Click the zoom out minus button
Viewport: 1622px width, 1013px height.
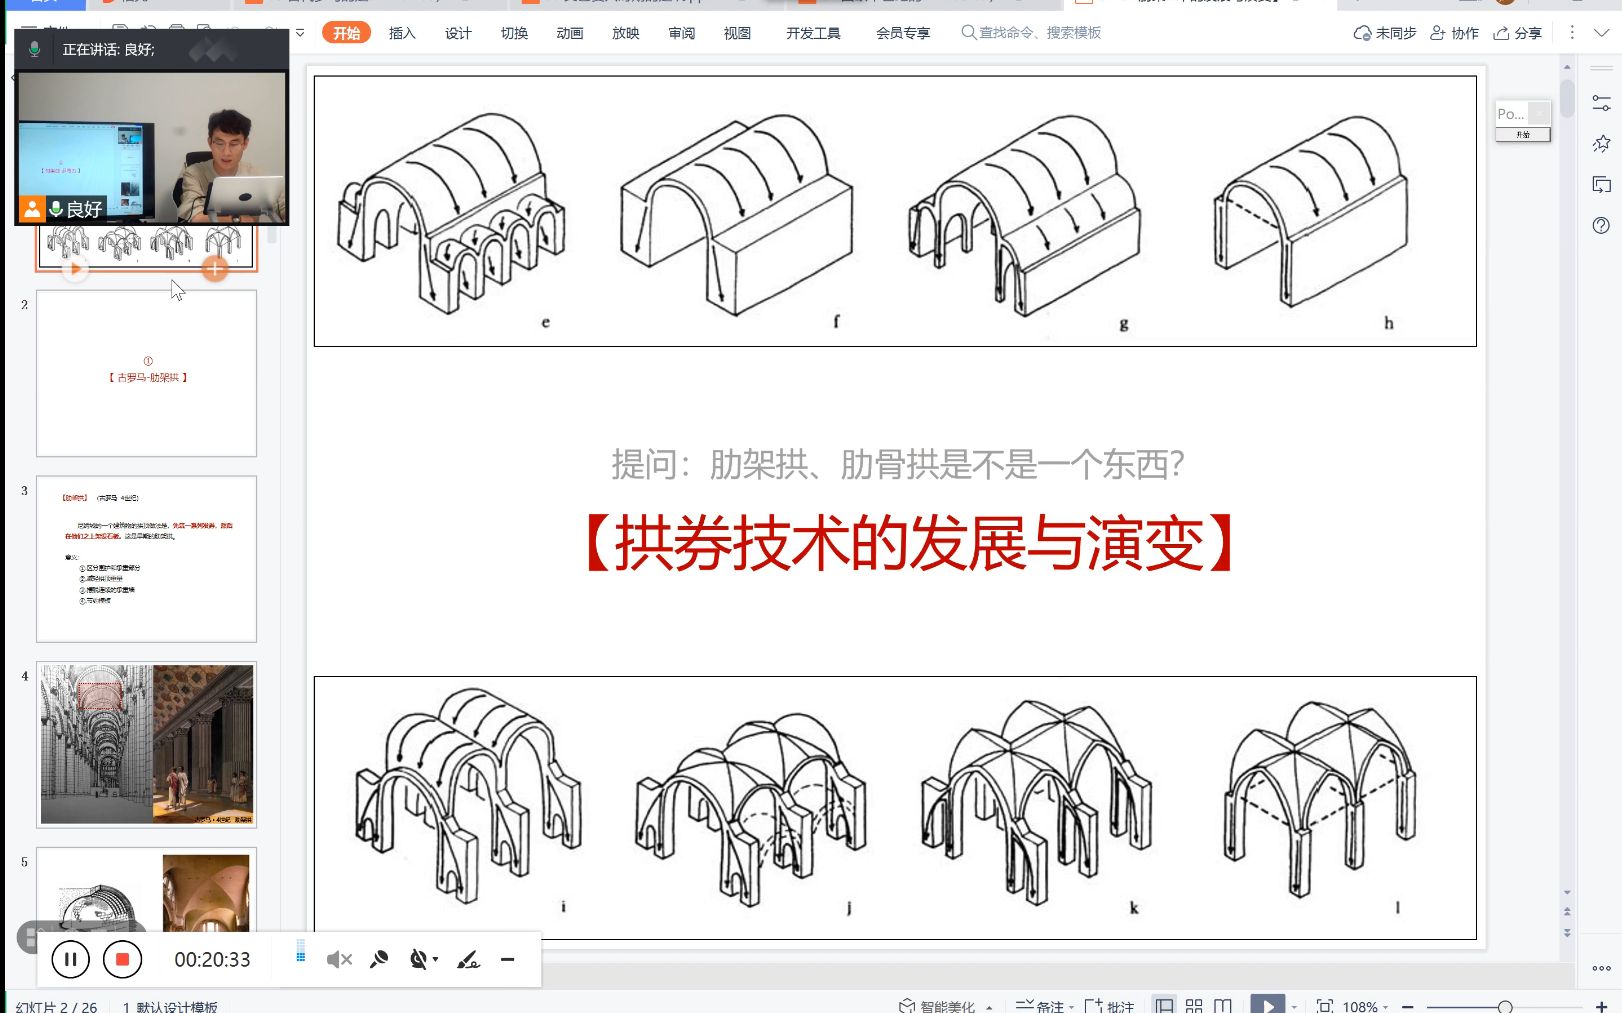pos(1408,1007)
